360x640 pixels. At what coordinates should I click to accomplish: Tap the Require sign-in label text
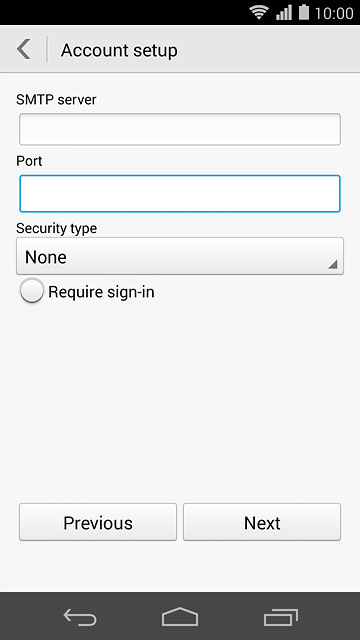pyautogui.click(x=101, y=292)
